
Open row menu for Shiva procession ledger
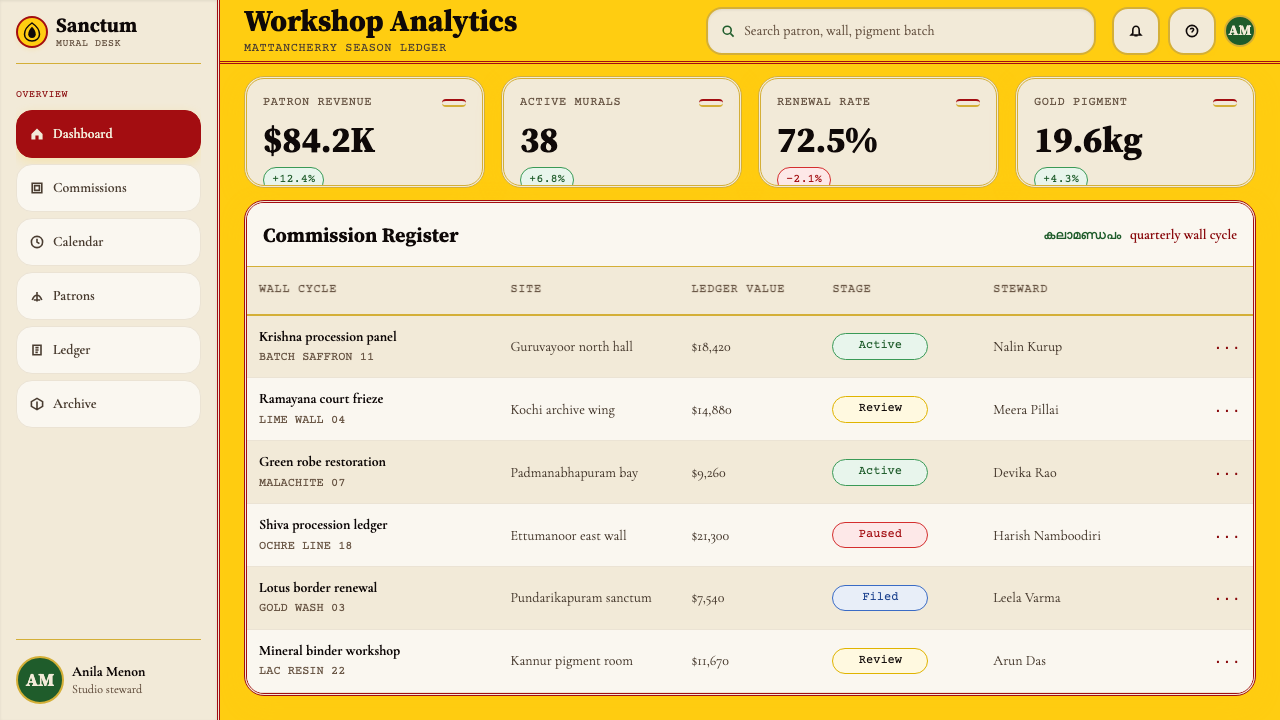(1227, 536)
